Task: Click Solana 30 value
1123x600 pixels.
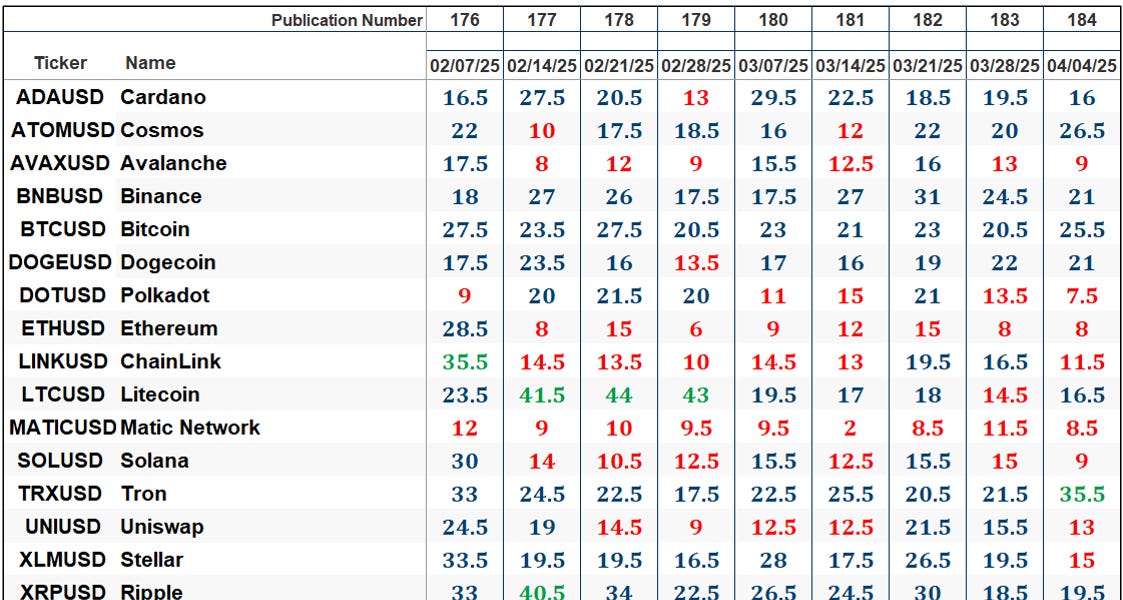Action: click(x=465, y=460)
